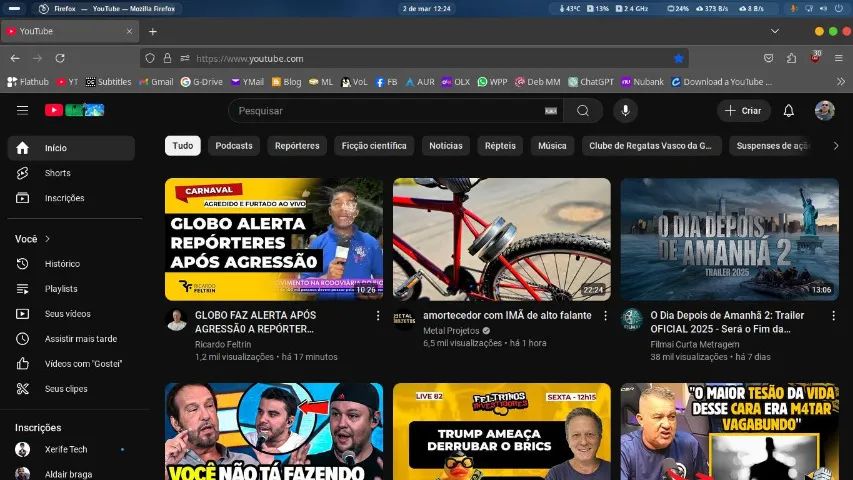853x480 pixels.
Task: Select the Notícias filter chip
Action: tap(446, 146)
